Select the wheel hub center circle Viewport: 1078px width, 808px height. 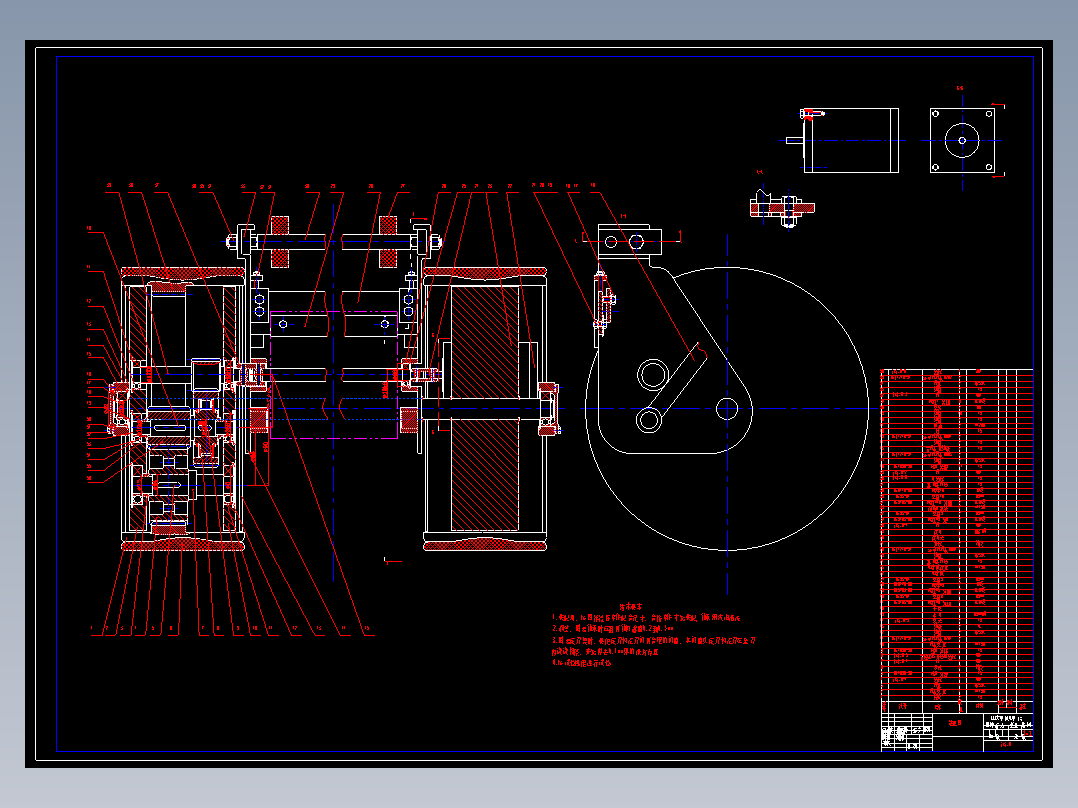pos(727,409)
